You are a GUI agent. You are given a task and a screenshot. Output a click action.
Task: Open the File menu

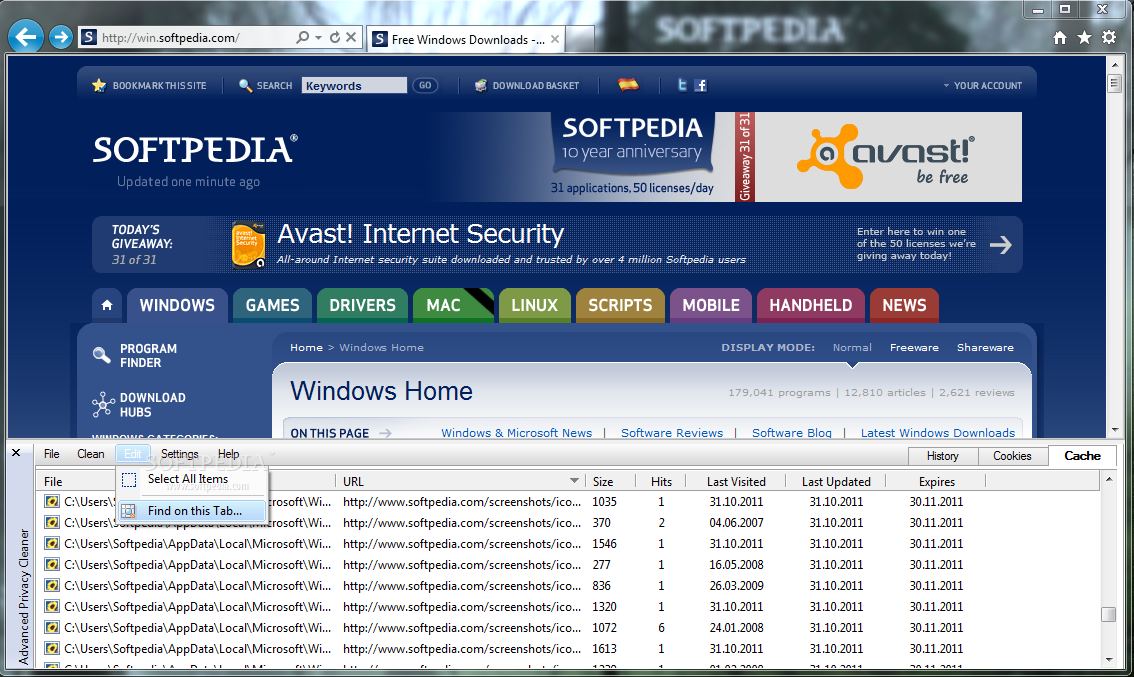pyautogui.click(x=51, y=454)
